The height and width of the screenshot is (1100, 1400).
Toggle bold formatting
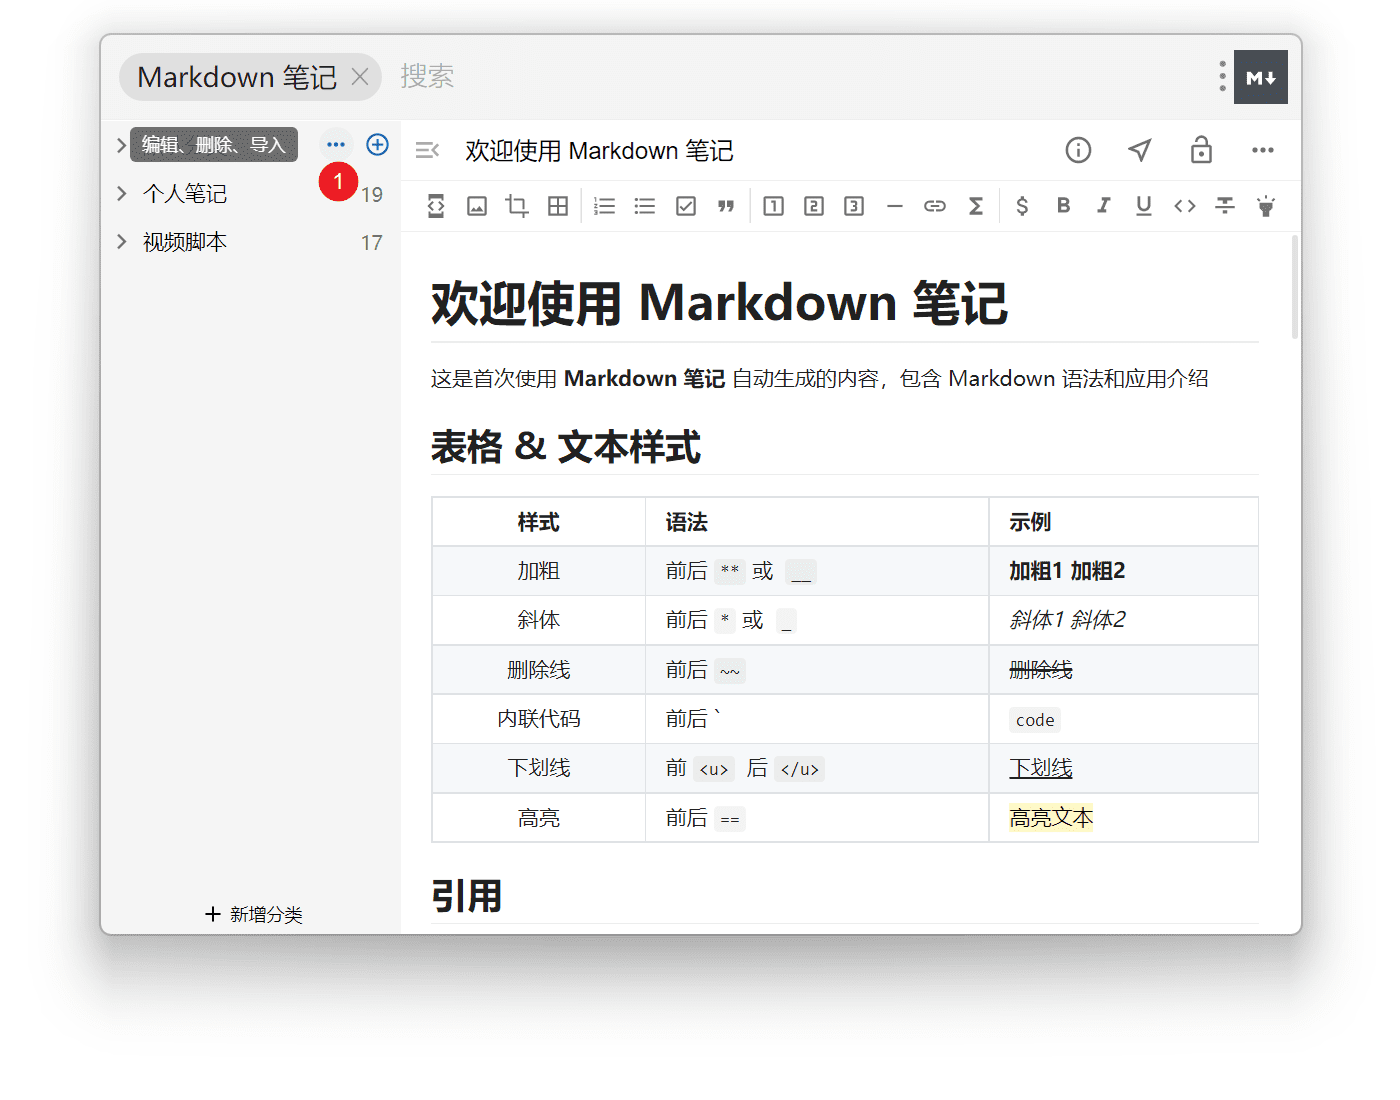(1063, 205)
